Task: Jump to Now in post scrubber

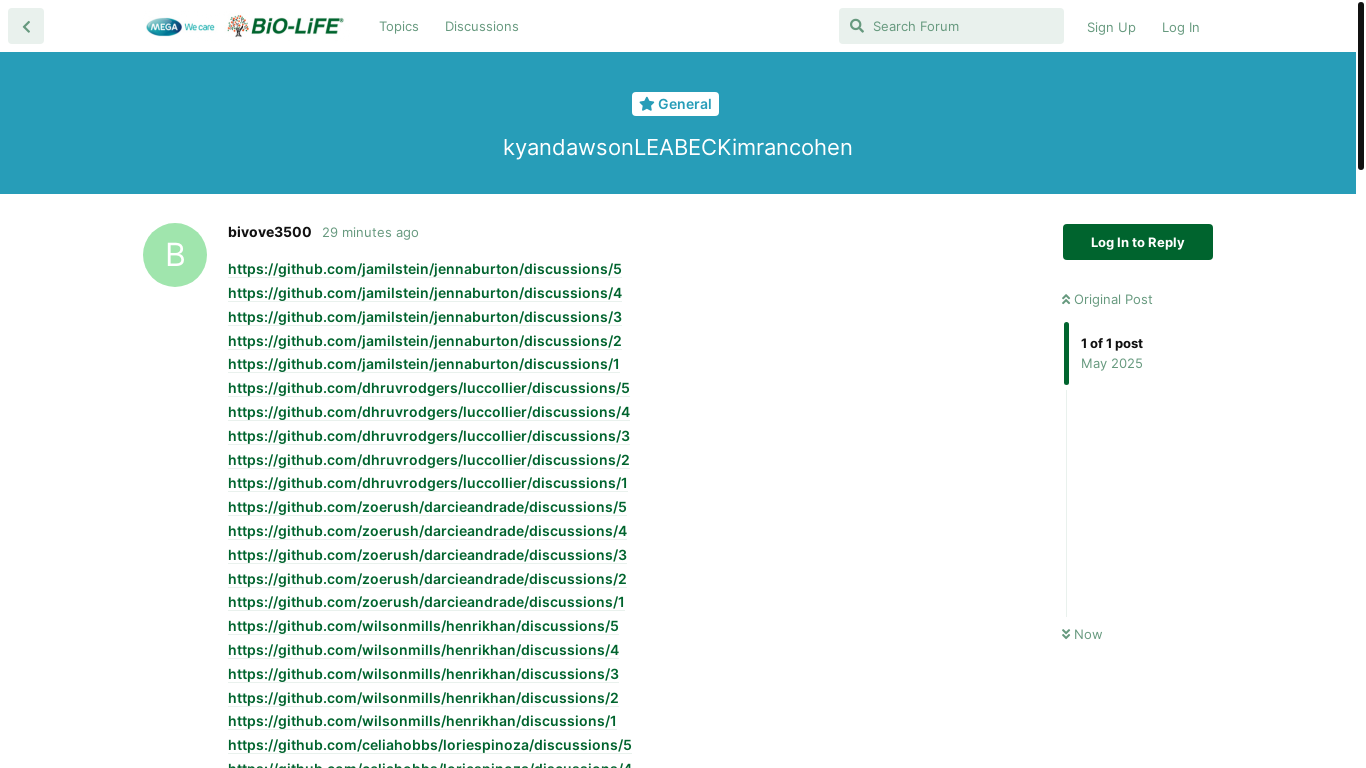Action: 1082,634
